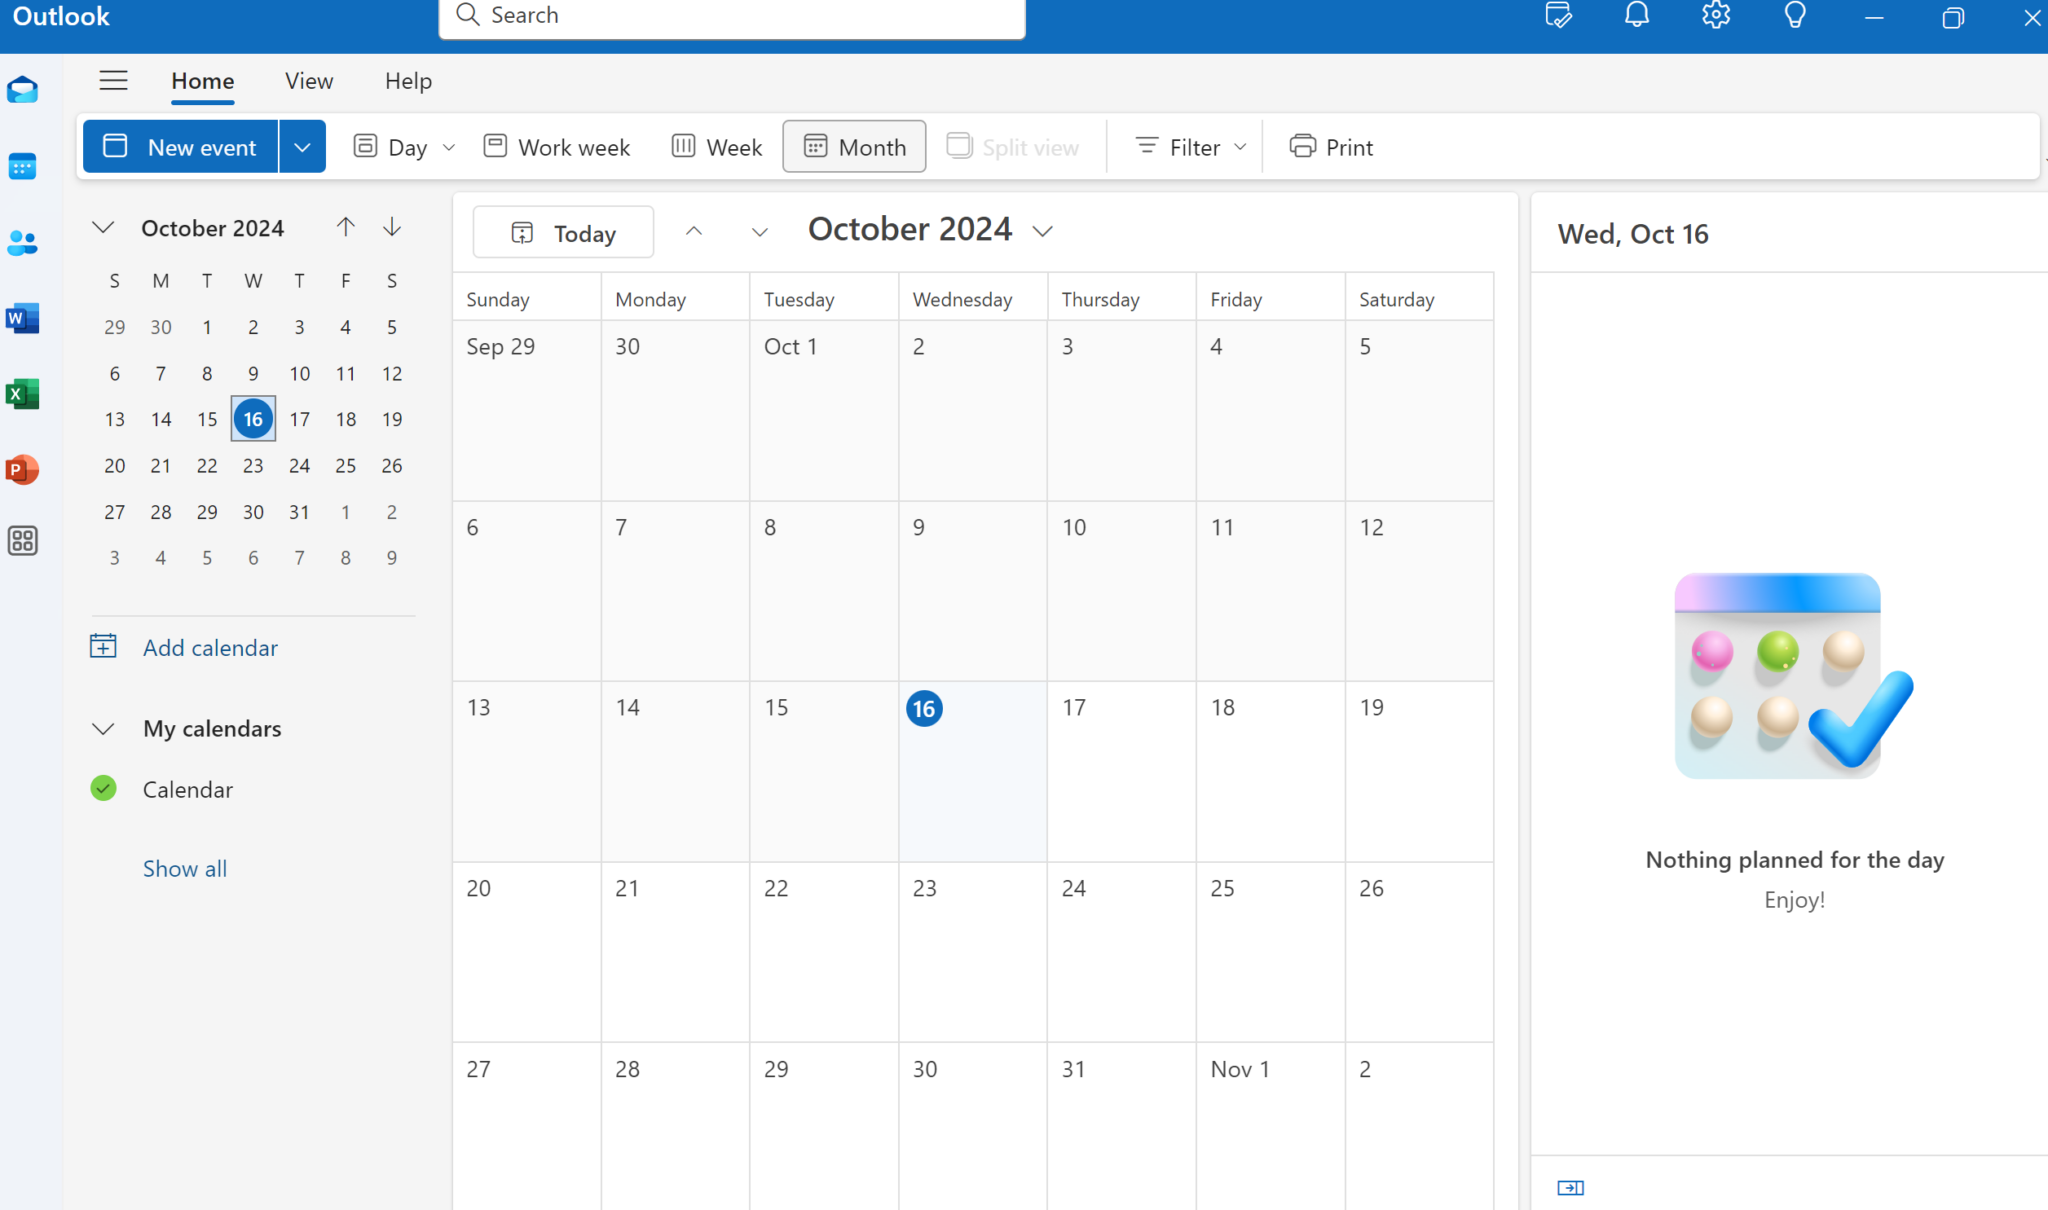The height and width of the screenshot is (1210, 2048).
Task: Open the More apps grid icon
Action: [x=22, y=541]
